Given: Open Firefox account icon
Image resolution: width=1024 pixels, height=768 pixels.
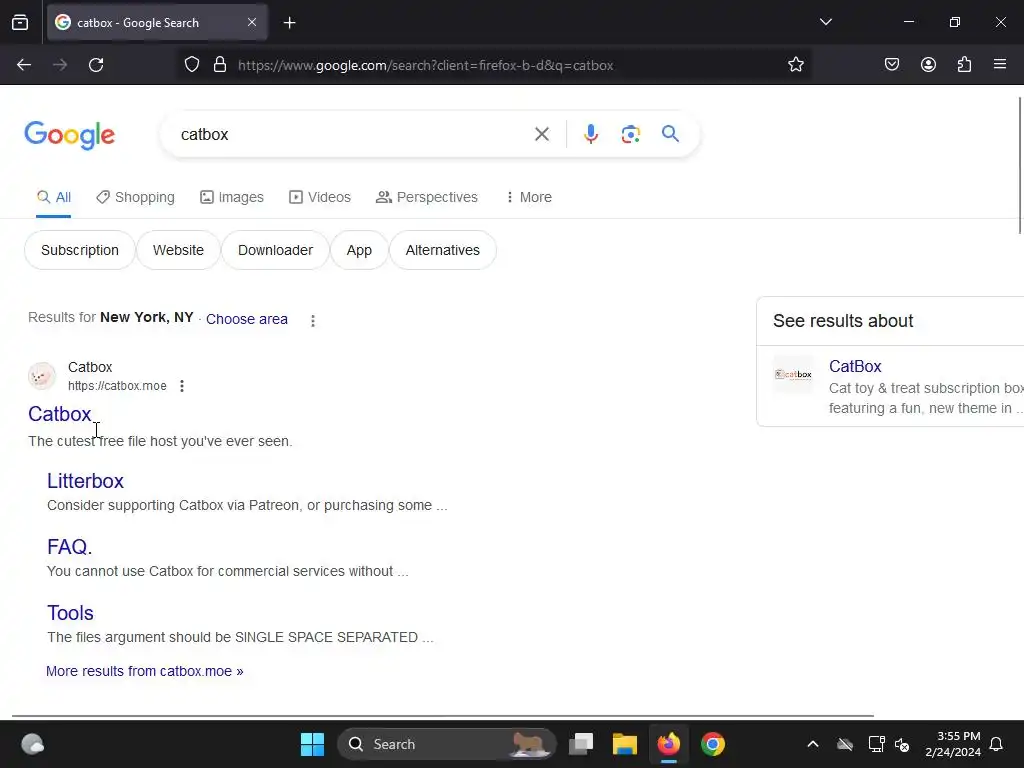Looking at the screenshot, I should pyautogui.click(x=928, y=65).
